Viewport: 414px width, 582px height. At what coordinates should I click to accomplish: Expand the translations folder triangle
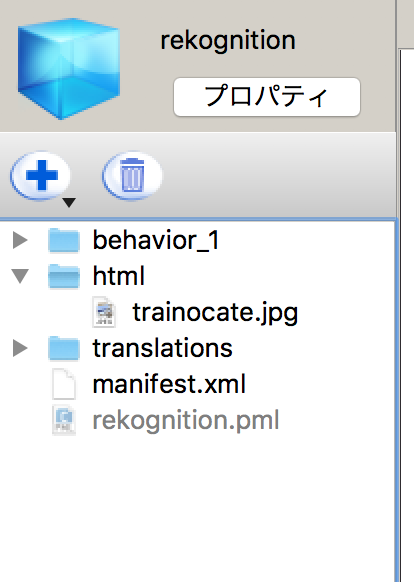coord(20,348)
